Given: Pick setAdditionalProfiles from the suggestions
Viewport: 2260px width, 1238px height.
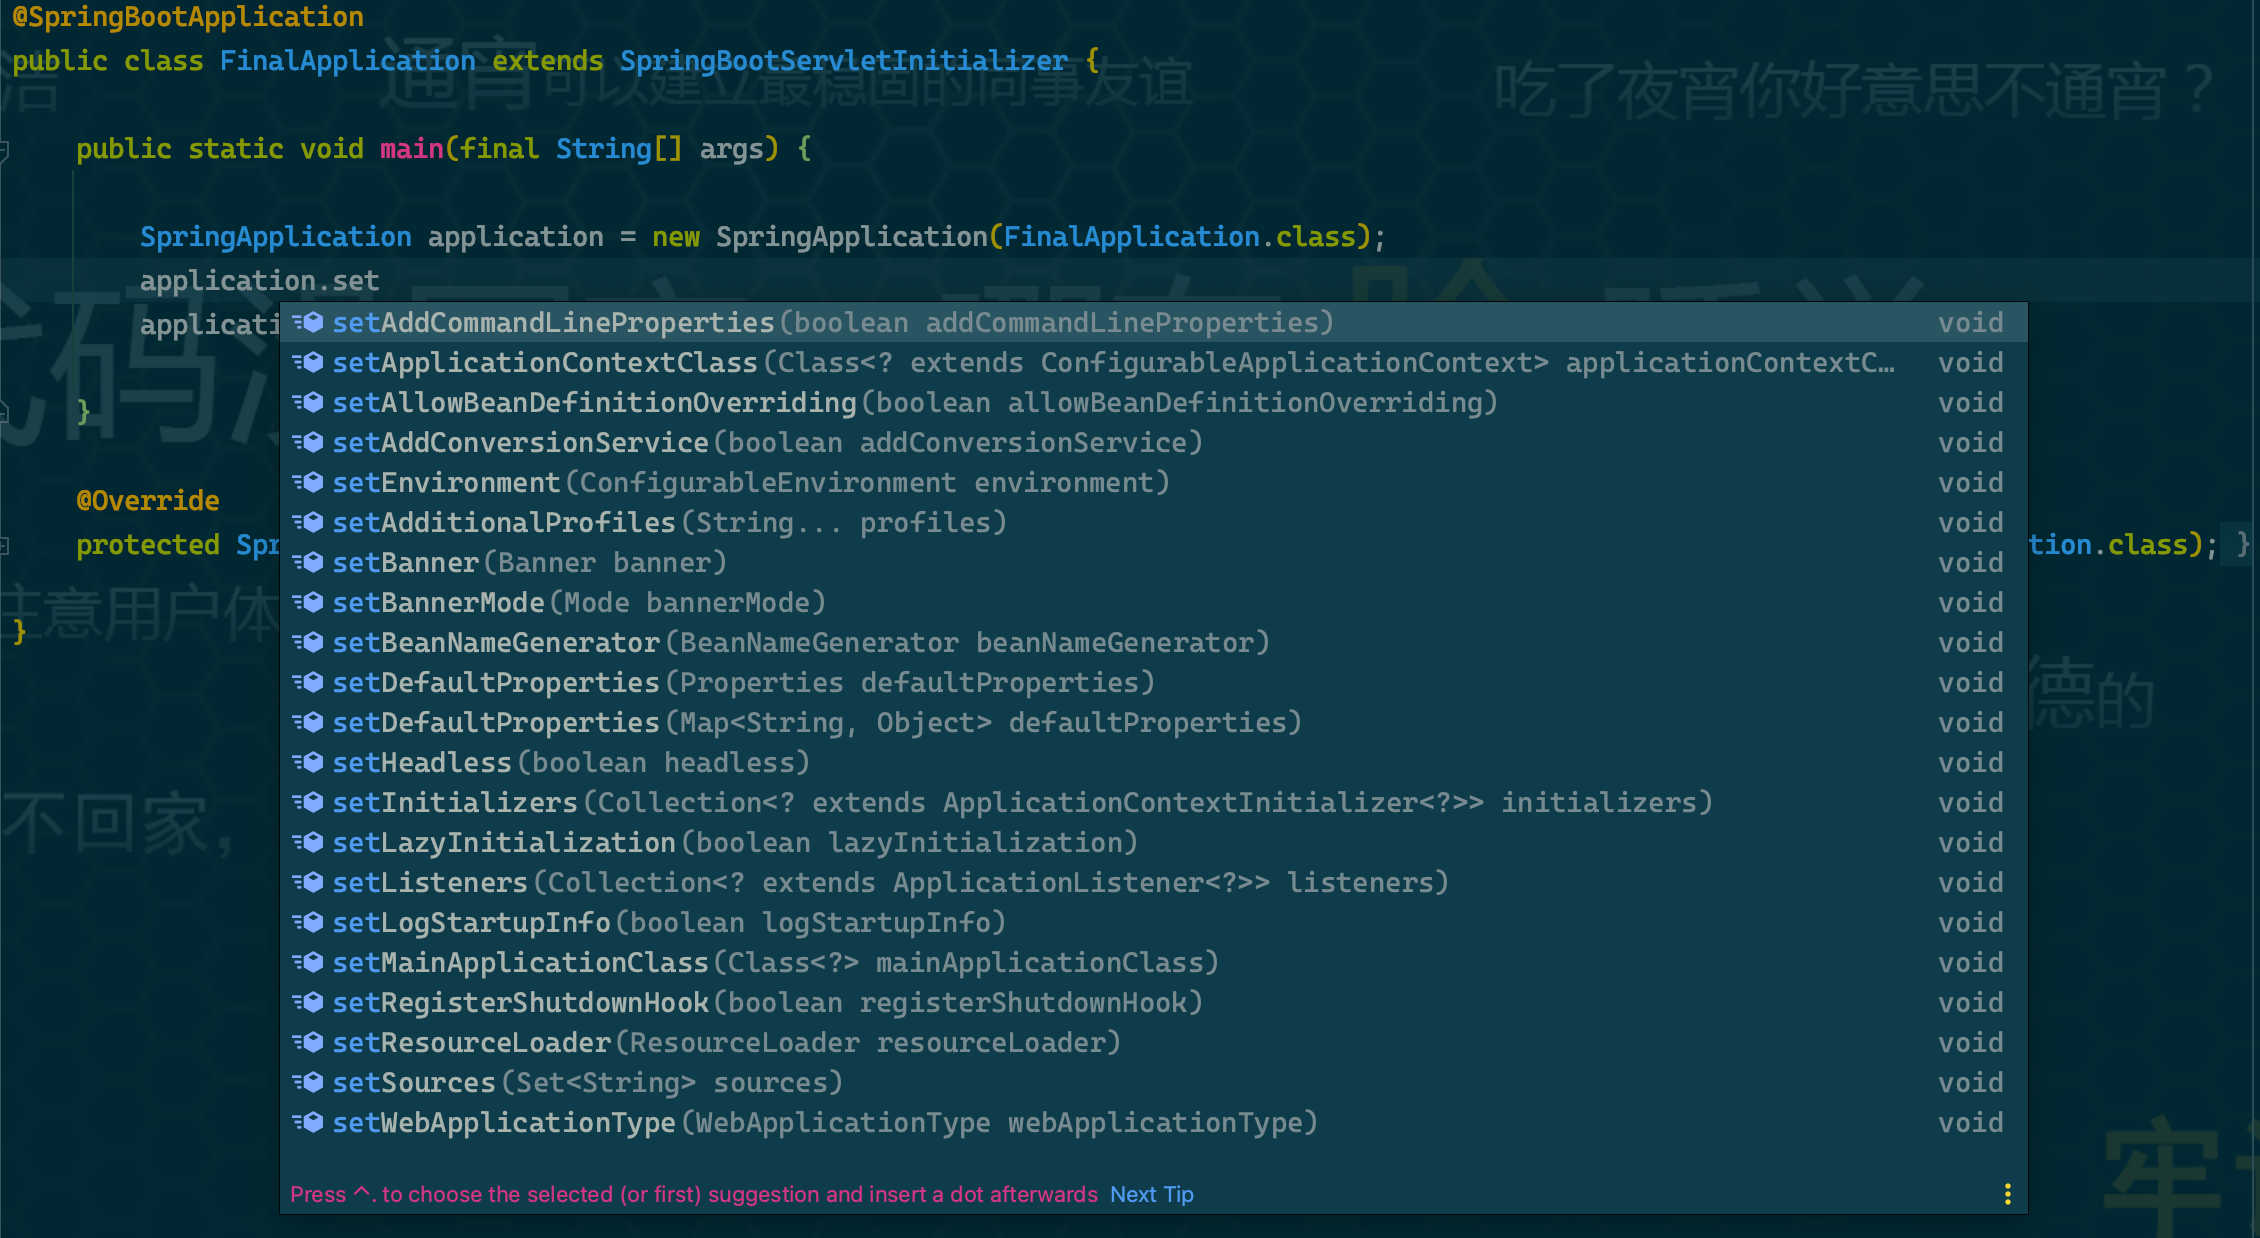Looking at the screenshot, I should point(1154,522).
